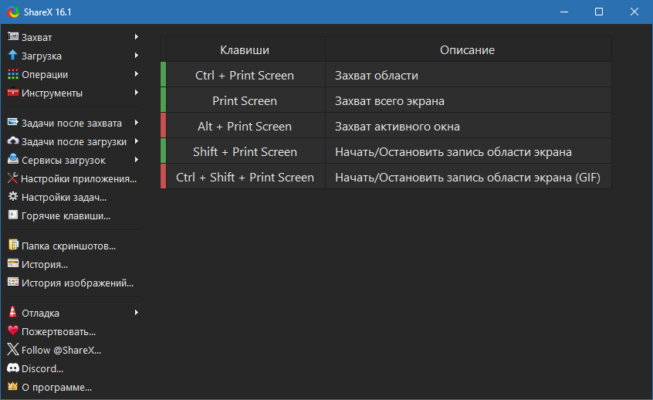Expand the Задачи после загрузки arrow

tap(136, 141)
